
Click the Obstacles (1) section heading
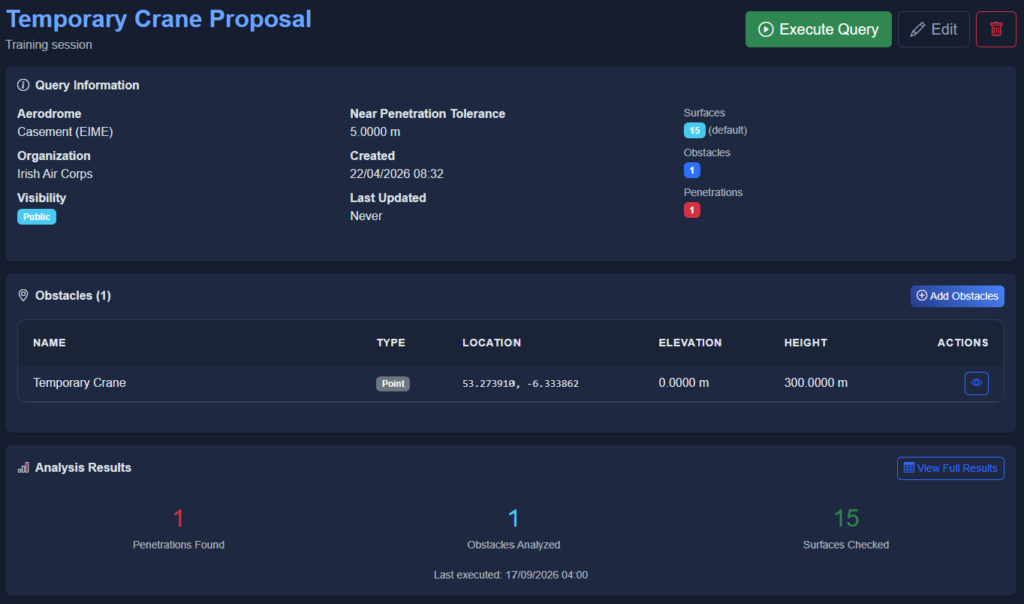coord(73,296)
